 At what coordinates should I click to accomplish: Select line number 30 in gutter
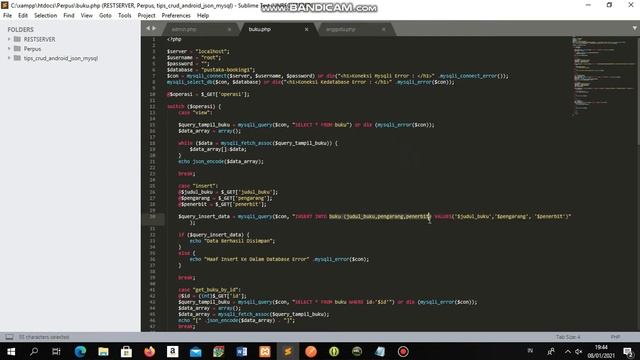click(153, 216)
